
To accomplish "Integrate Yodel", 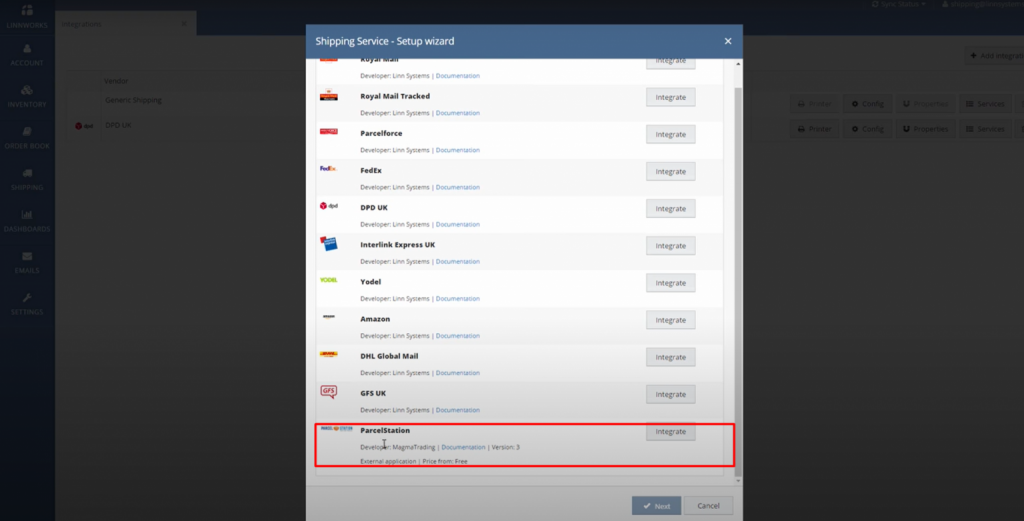I will coord(671,283).
